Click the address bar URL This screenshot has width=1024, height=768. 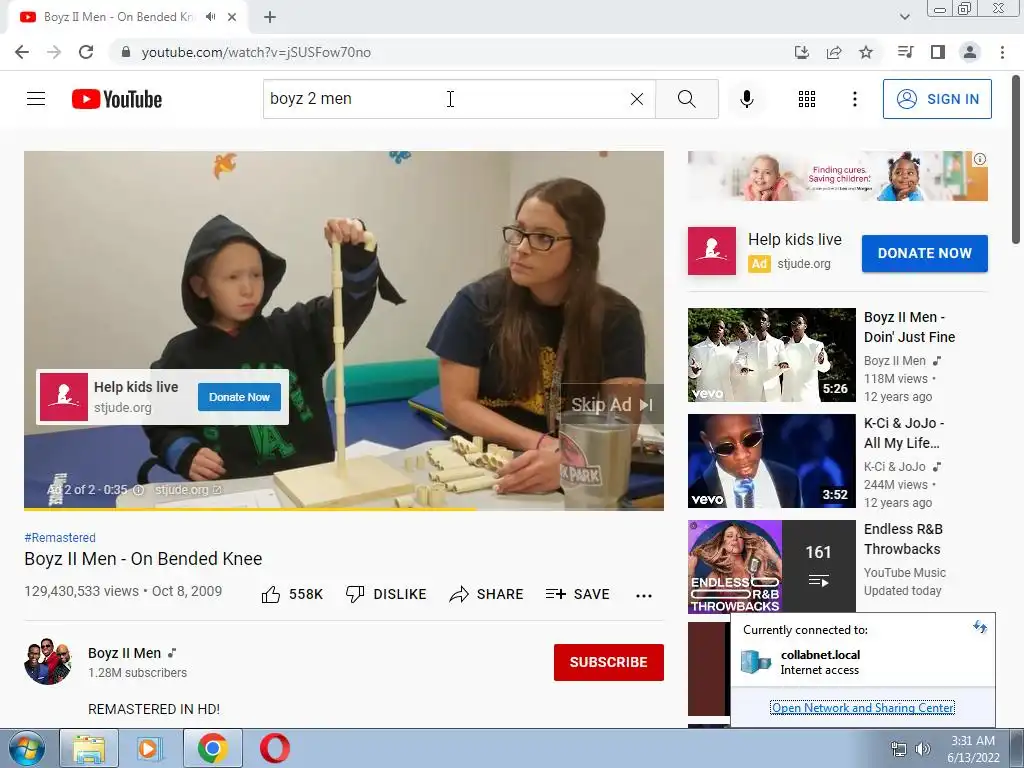tap(256, 52)
